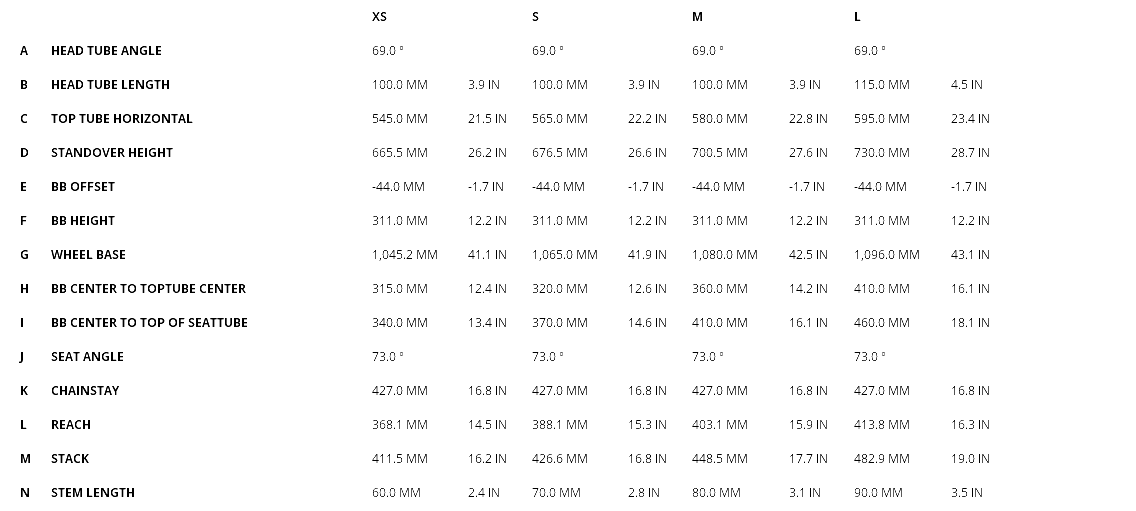Click the SEAT ANGLE row label

[87, 357]
